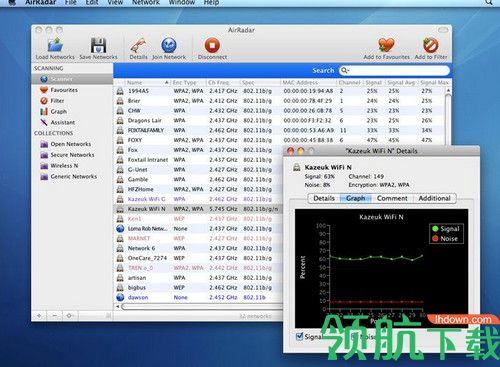Image resolution: width=500 pixels, height=367 pixels.
Task: Sort by the Enc Type column header
Action: (188, 82)
